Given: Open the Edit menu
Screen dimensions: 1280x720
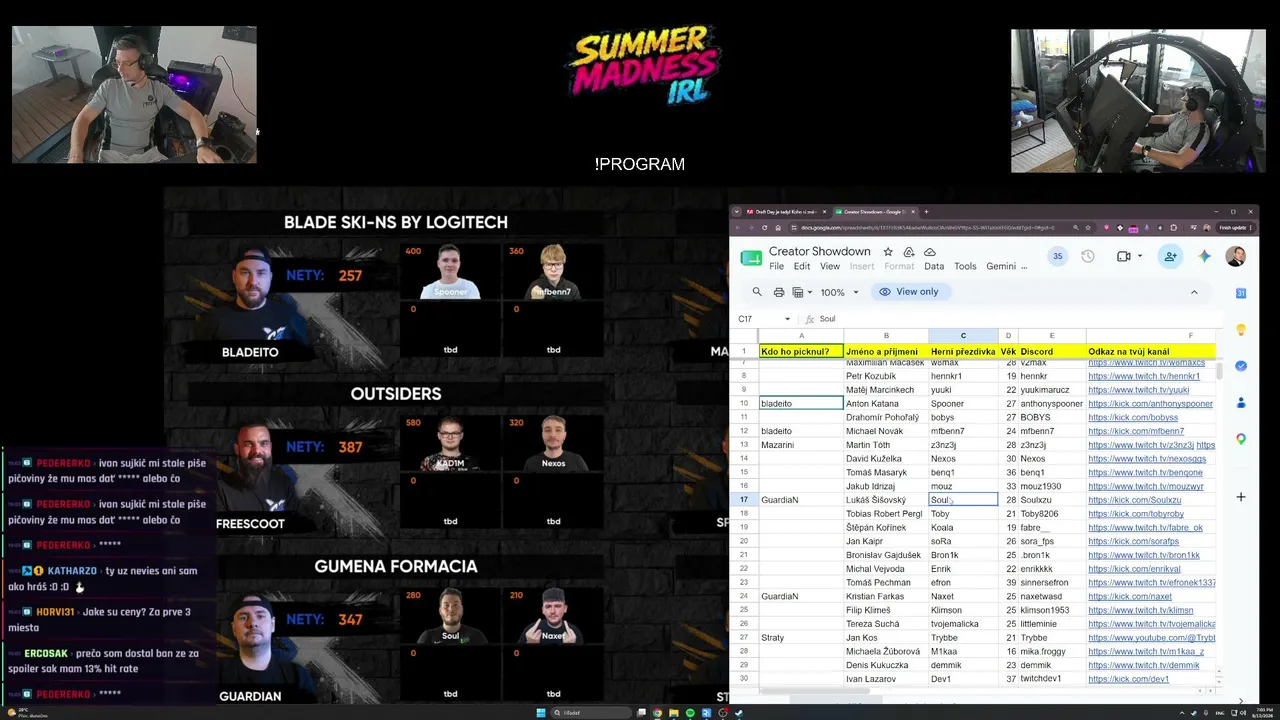Looking at the screenshot, I should (x=802, y=267).
